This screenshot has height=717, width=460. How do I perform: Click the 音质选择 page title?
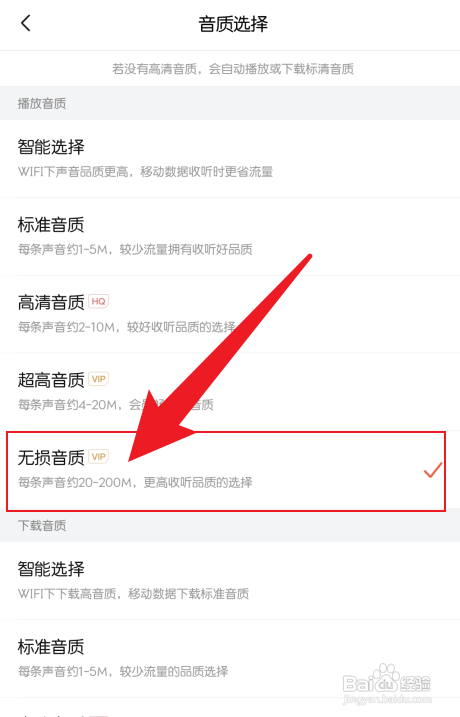[x=233, y=24]
